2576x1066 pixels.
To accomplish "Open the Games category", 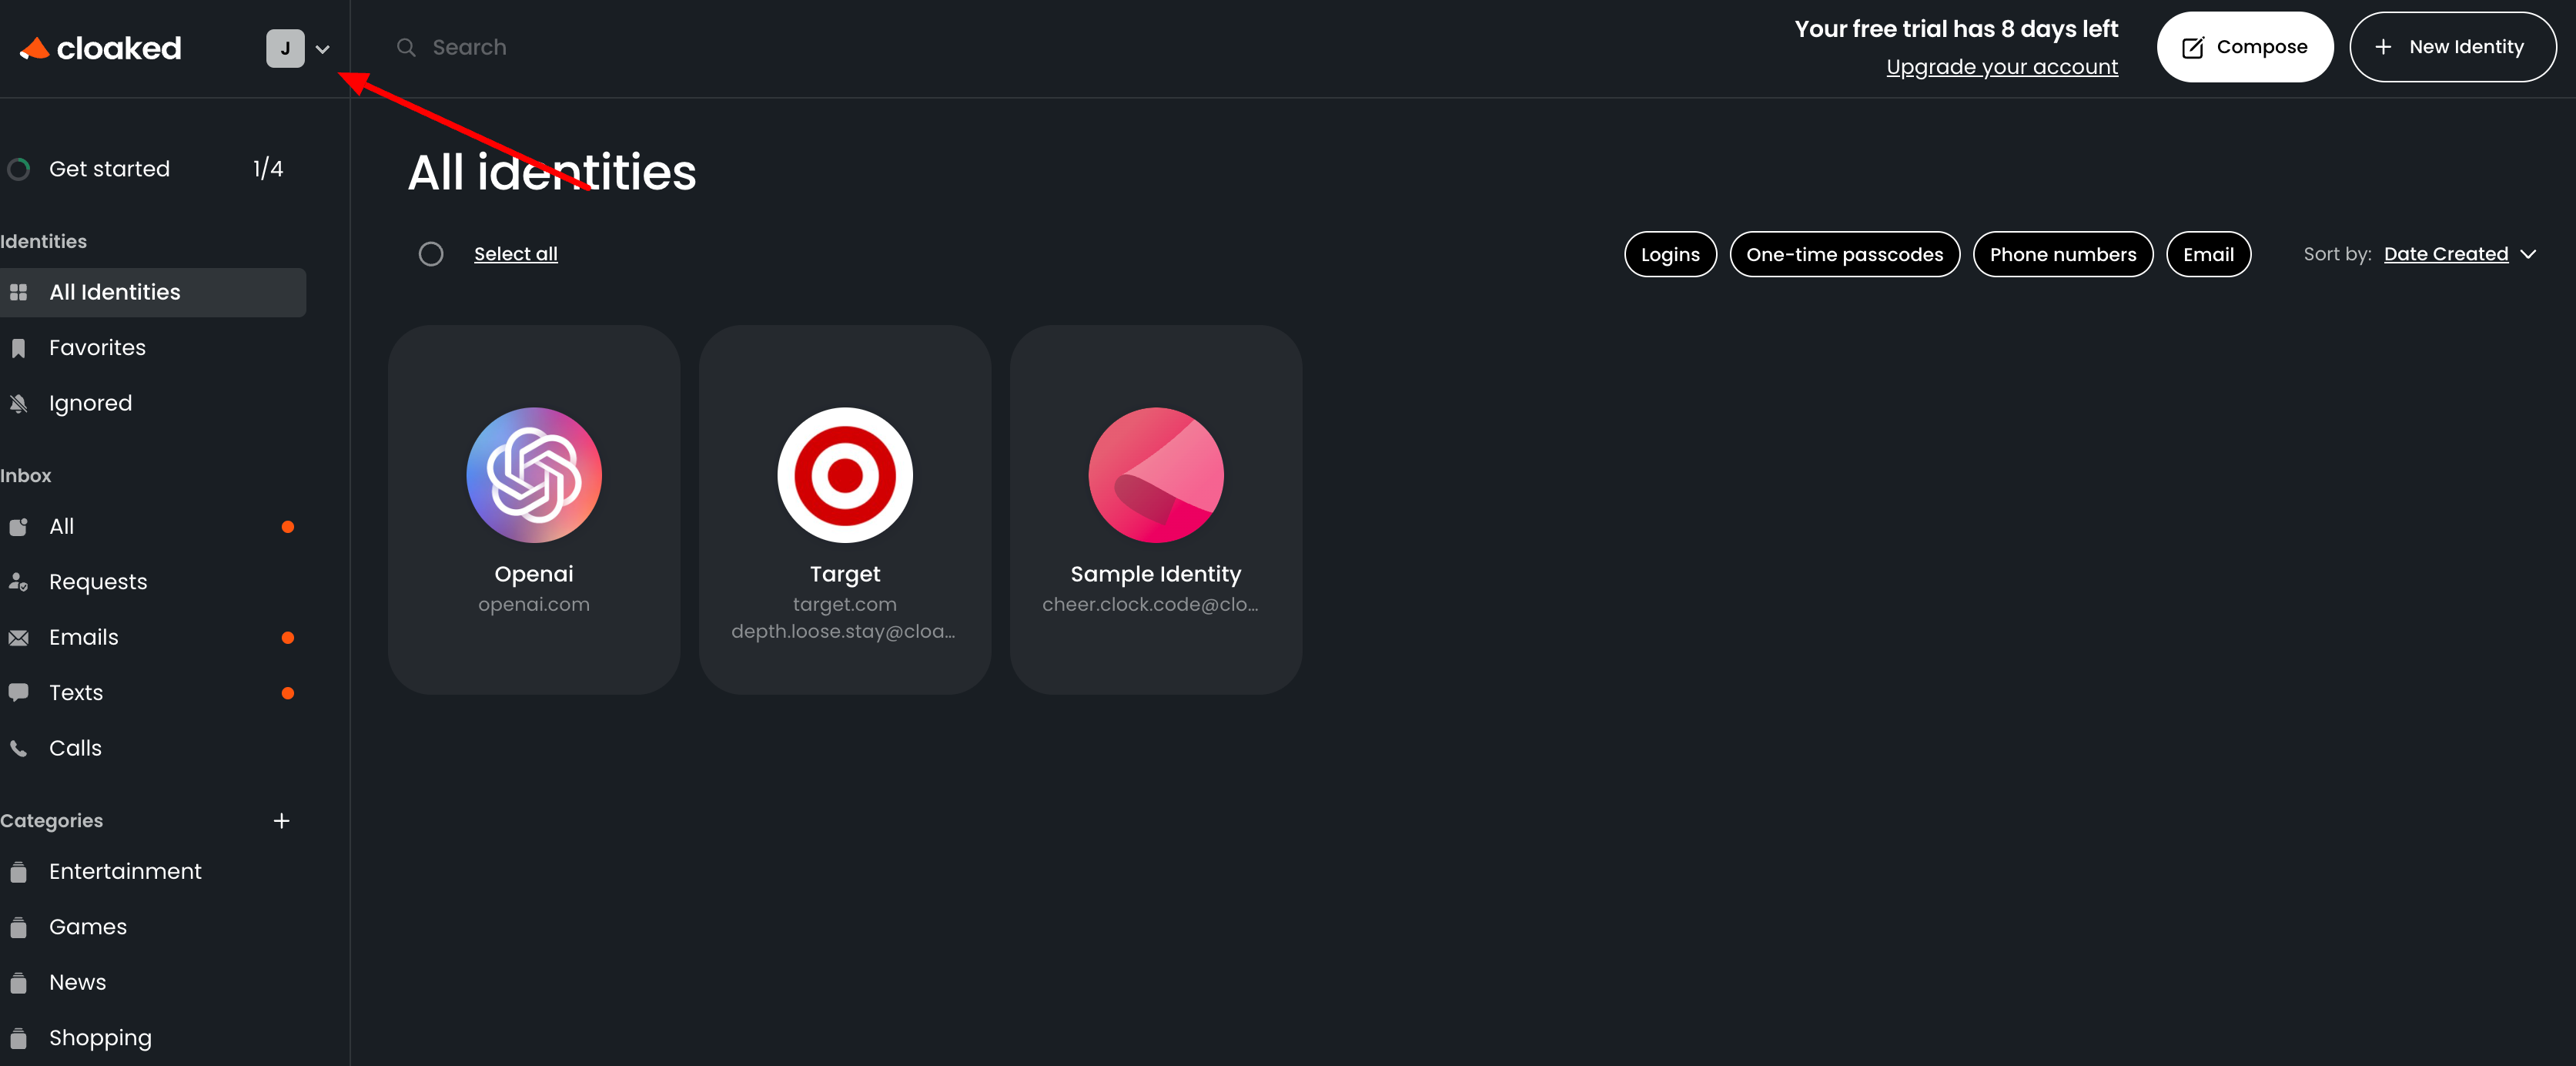I will [88, 927].
